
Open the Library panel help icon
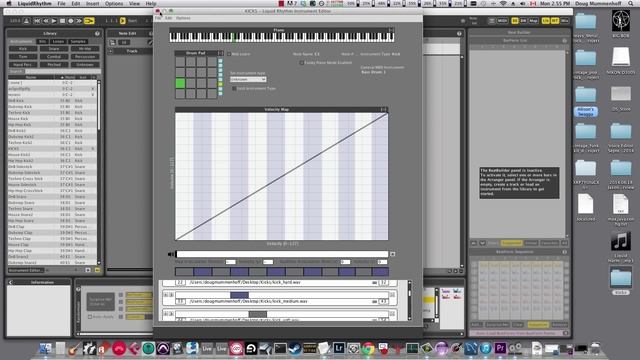97,33
